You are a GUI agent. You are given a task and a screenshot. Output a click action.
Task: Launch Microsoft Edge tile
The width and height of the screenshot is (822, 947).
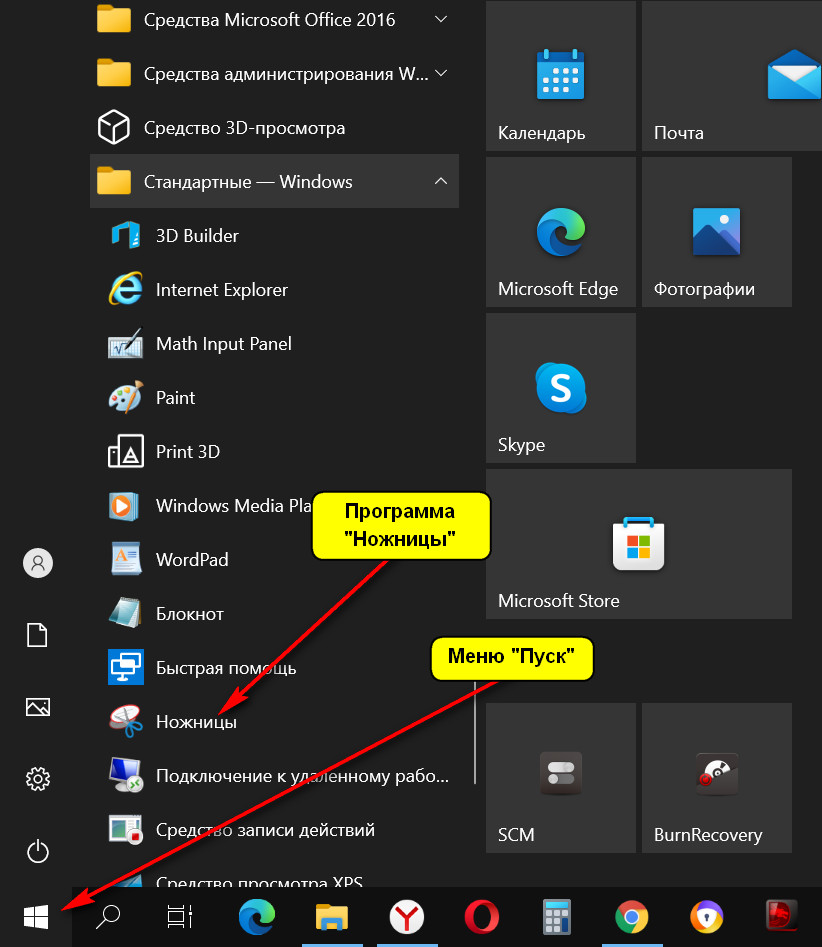[560, 232]
